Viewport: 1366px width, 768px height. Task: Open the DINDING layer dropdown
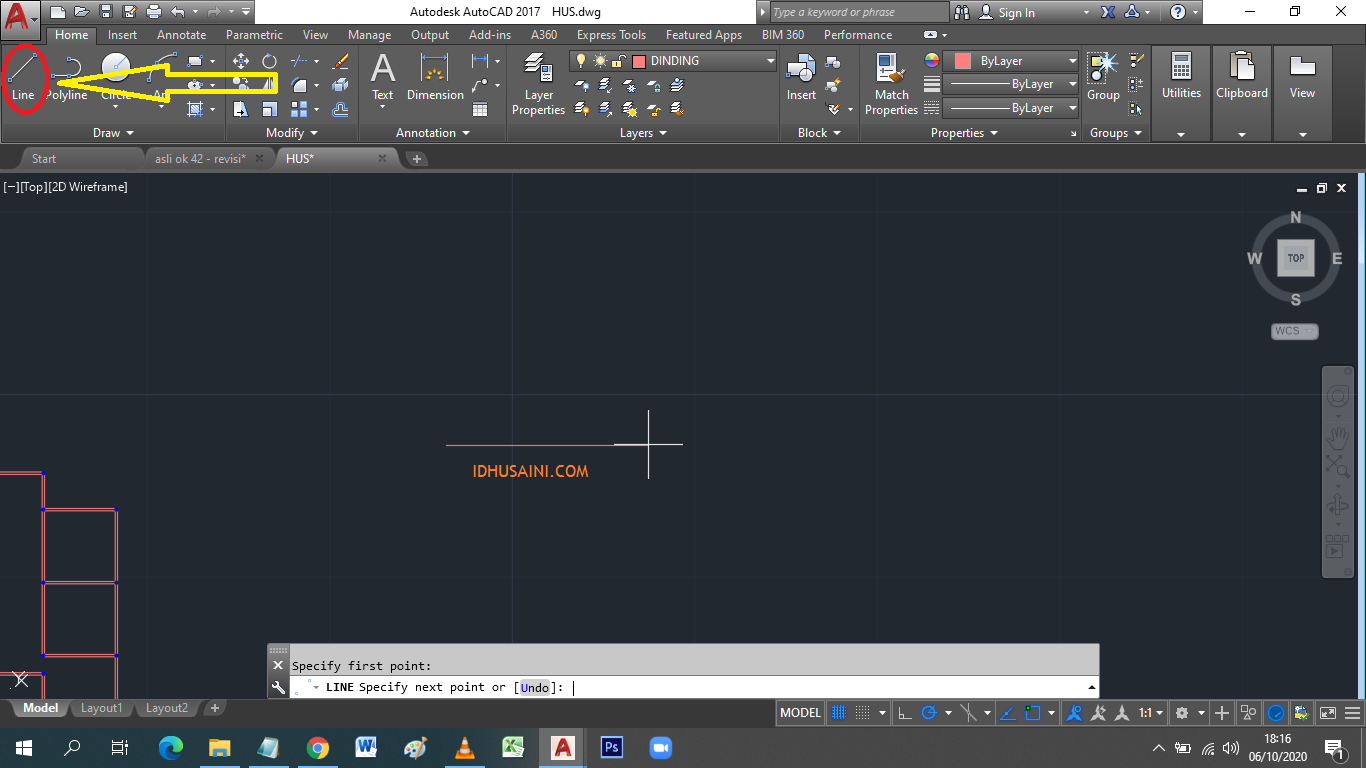768,60
